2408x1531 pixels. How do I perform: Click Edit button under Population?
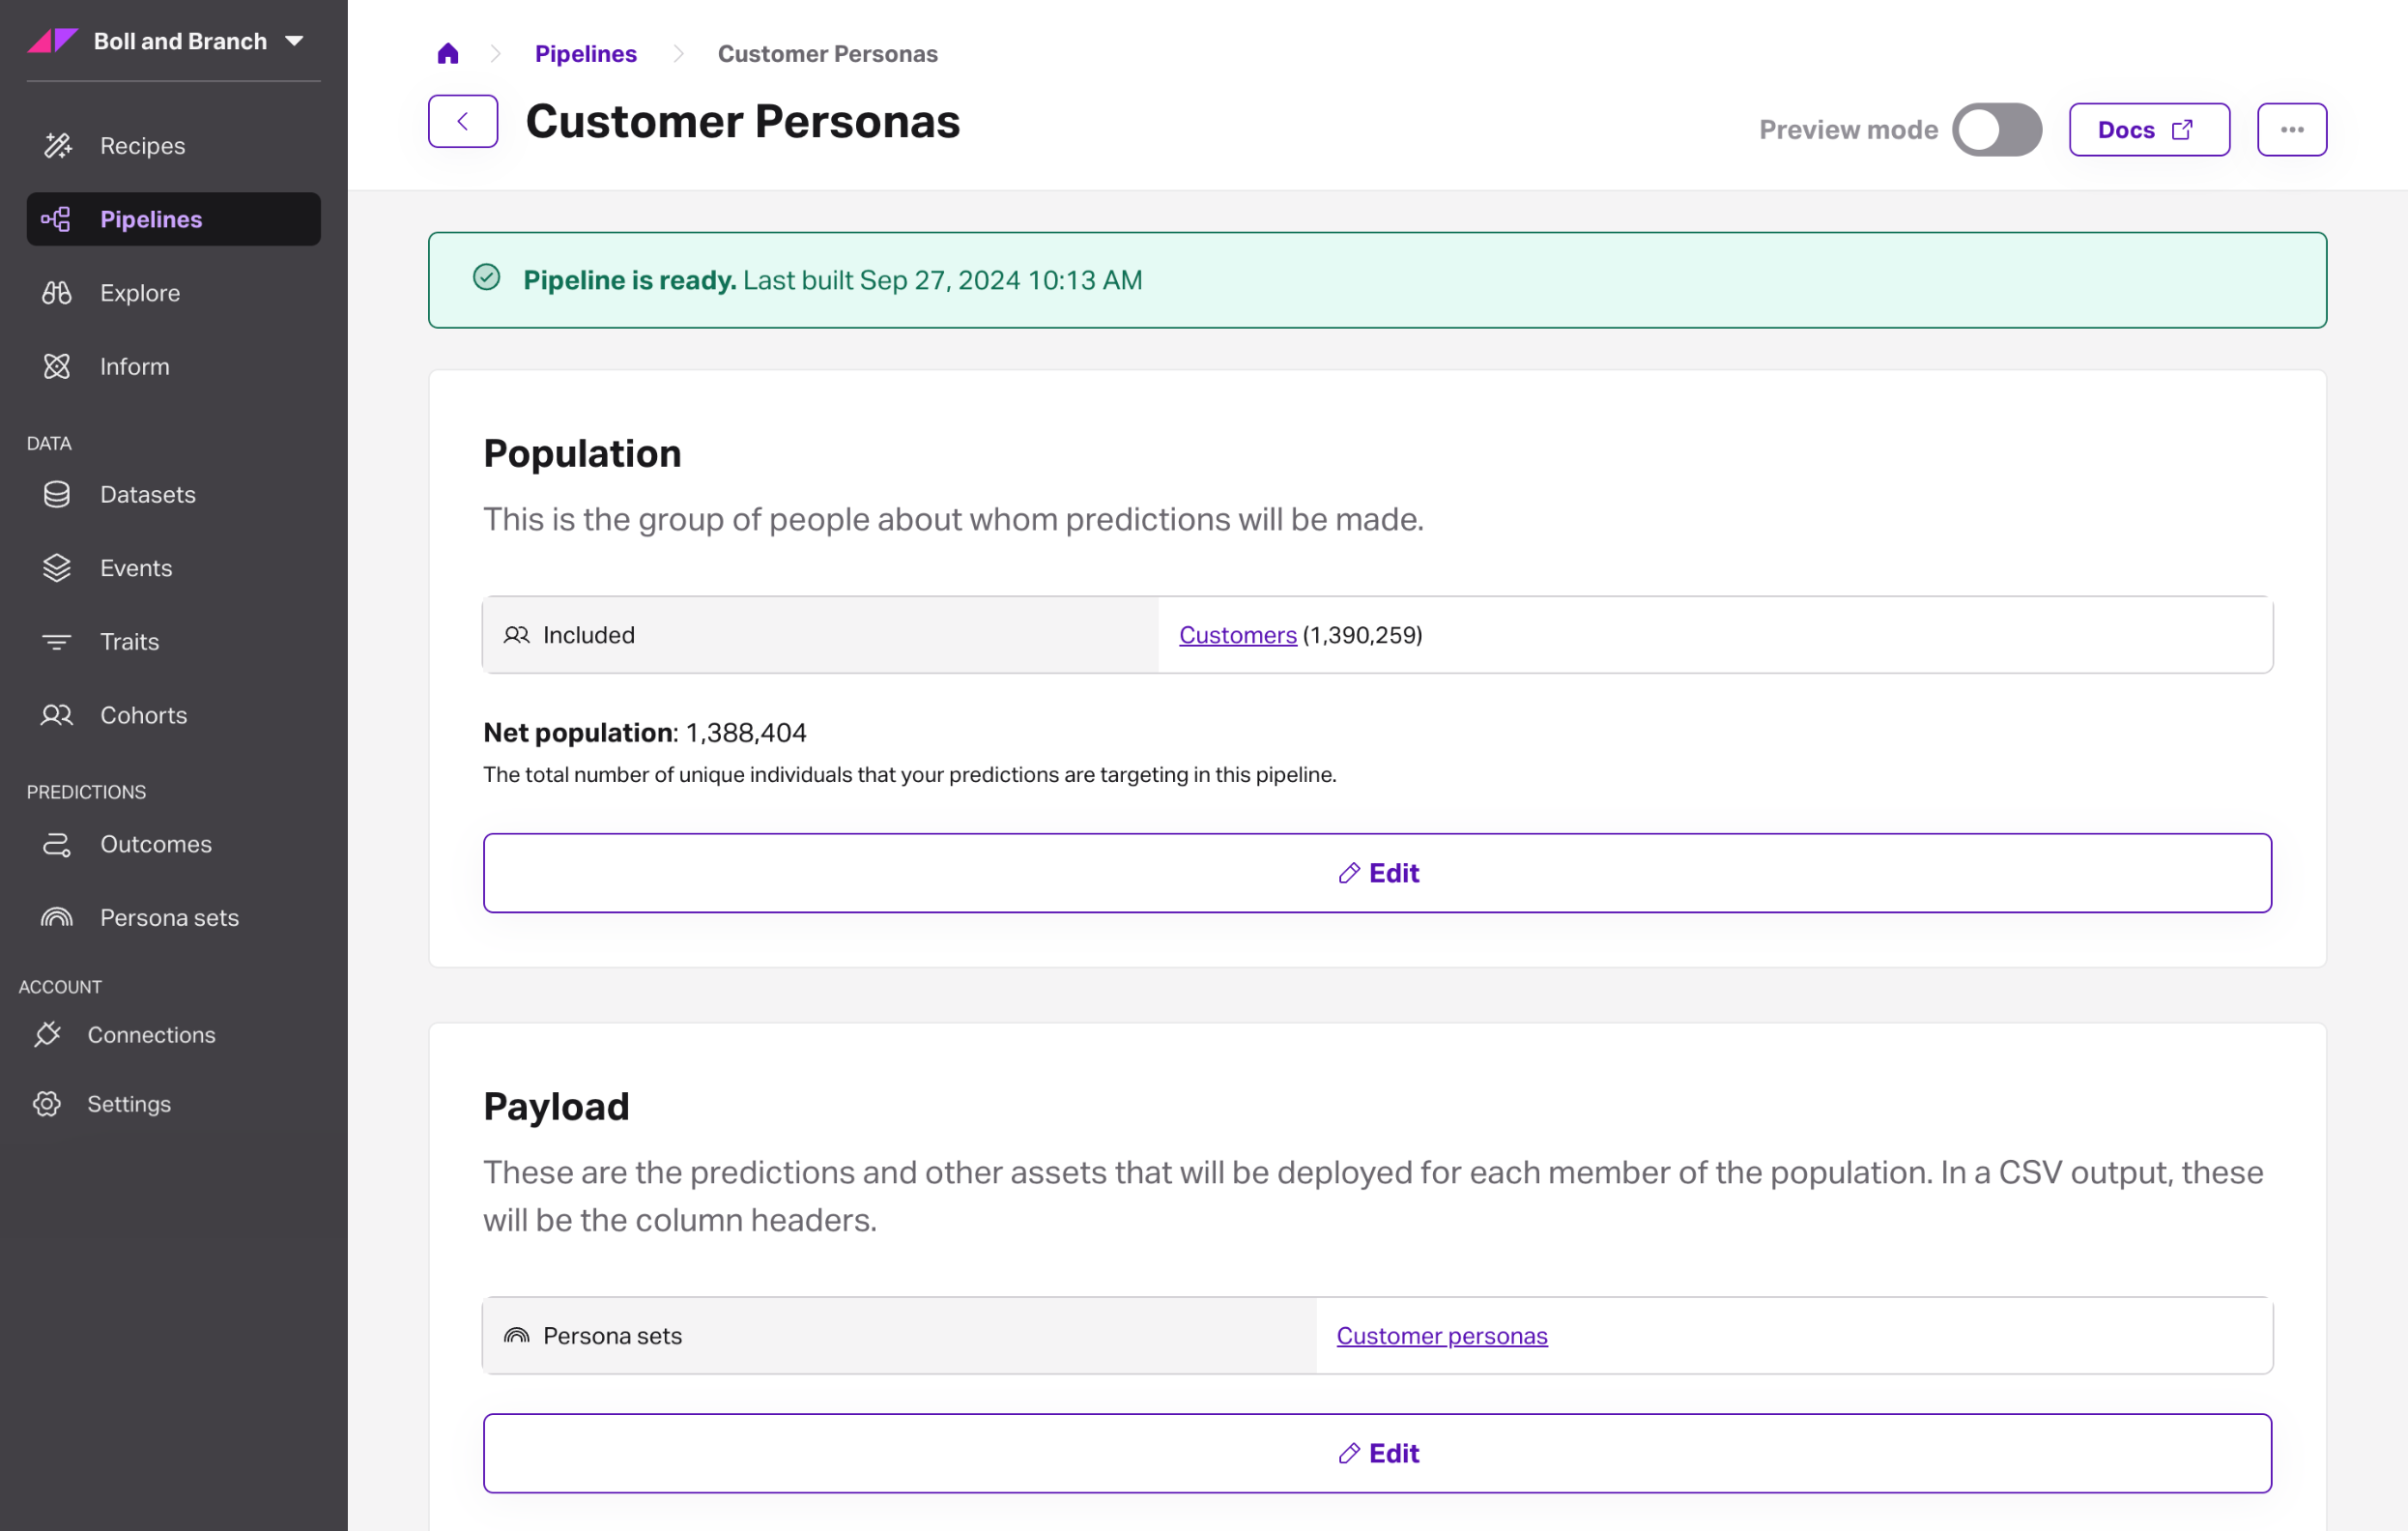coord(1377,873)
